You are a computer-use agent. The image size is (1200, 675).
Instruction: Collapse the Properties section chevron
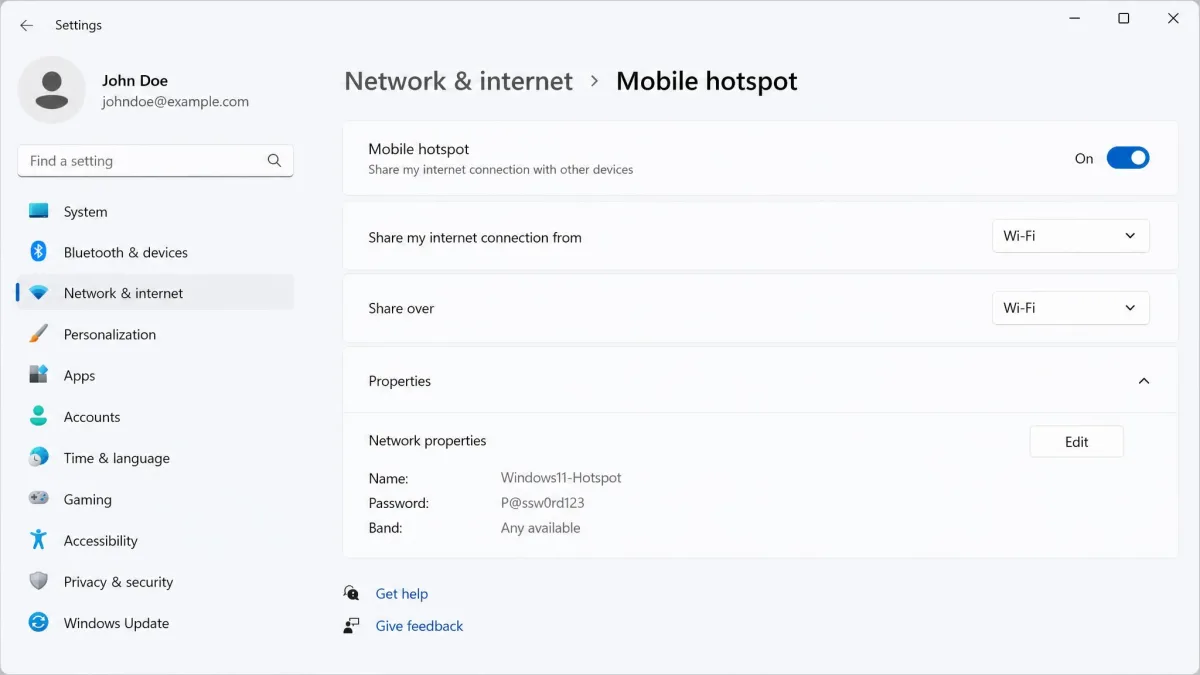click(1144, 381)
